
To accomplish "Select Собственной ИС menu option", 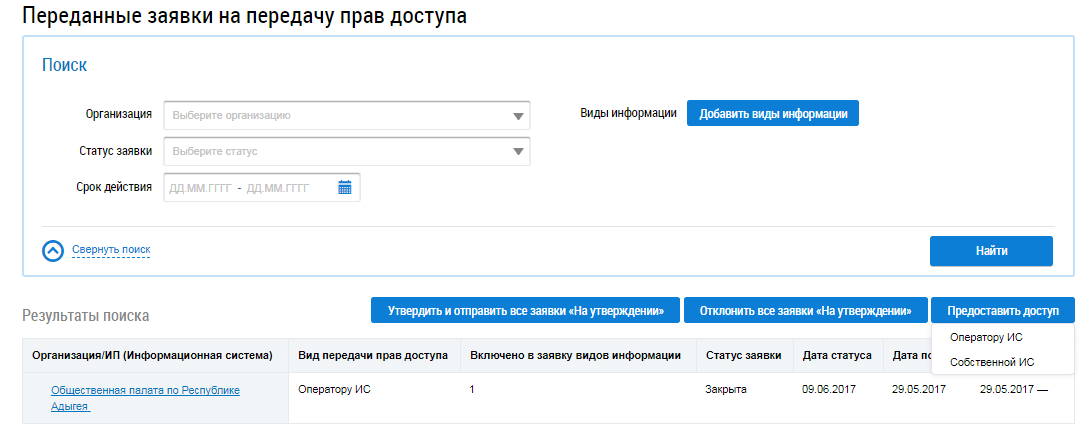I will [x=991, y=362].
